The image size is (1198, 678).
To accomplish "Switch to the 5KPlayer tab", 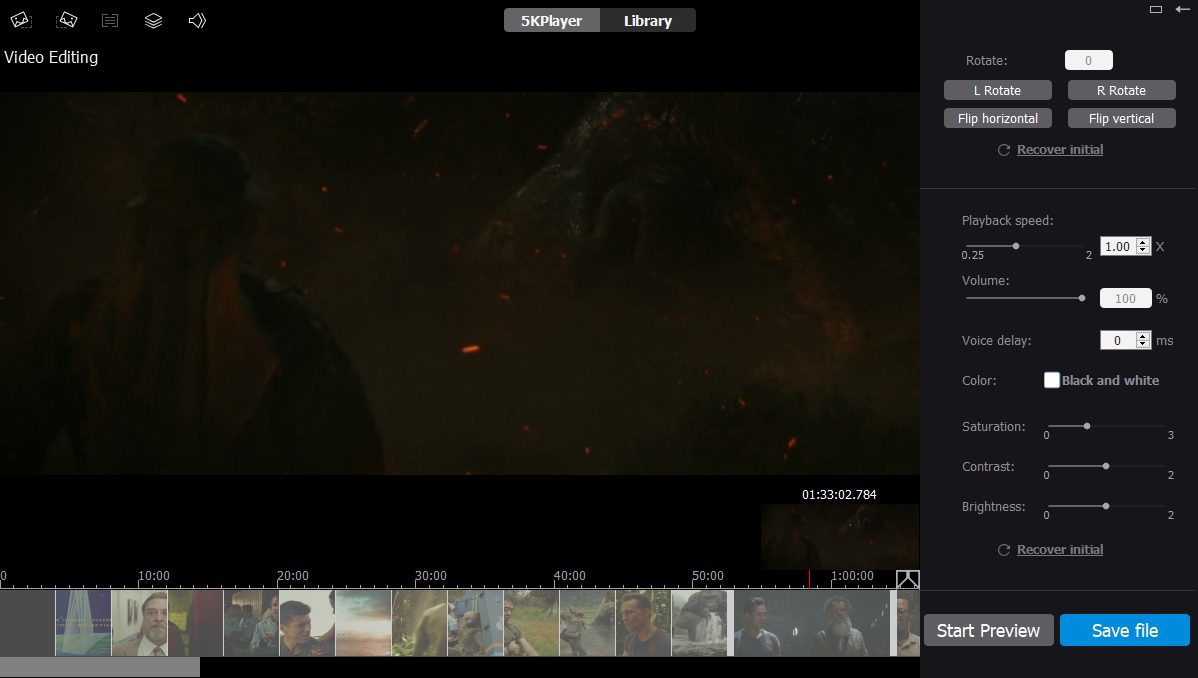I will pyautogui.click(x=551, y=21).
